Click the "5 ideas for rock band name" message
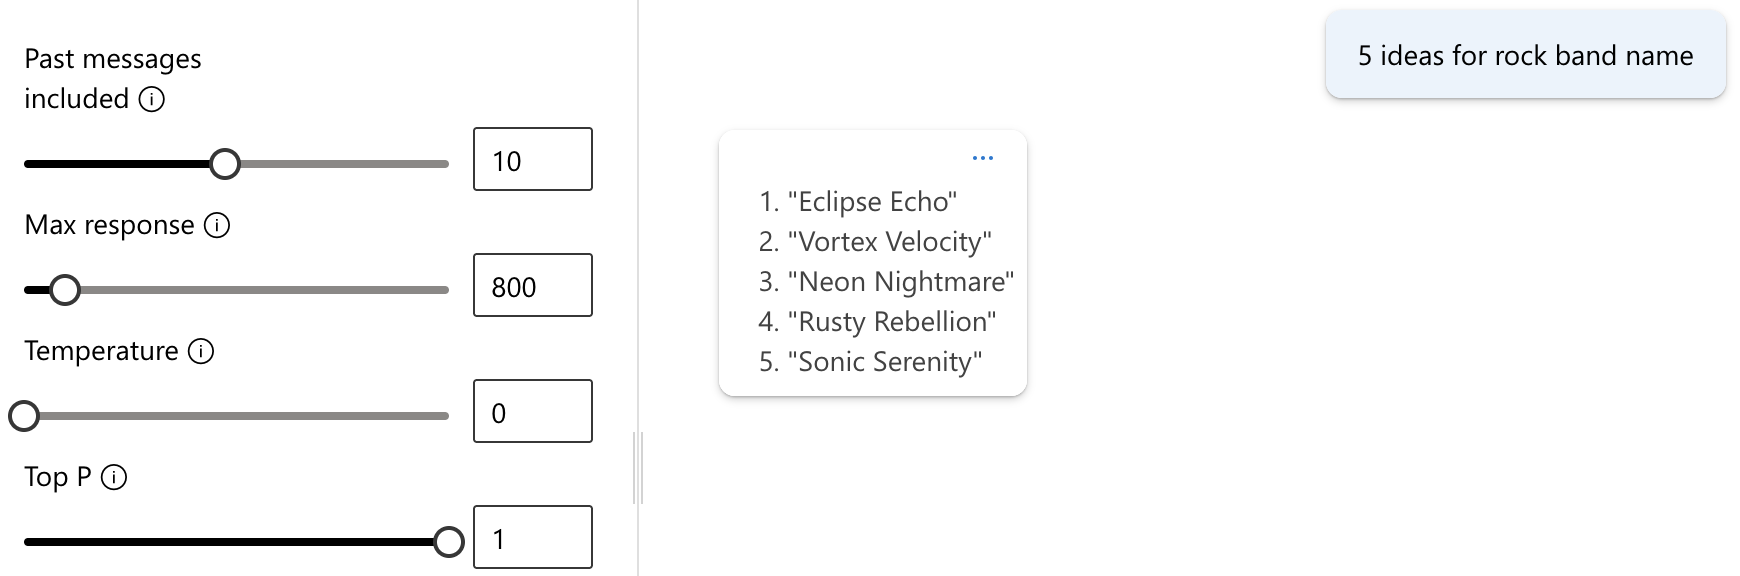Image resolution: width=1740 pixels, height=576 pixels. [1525, 56]
